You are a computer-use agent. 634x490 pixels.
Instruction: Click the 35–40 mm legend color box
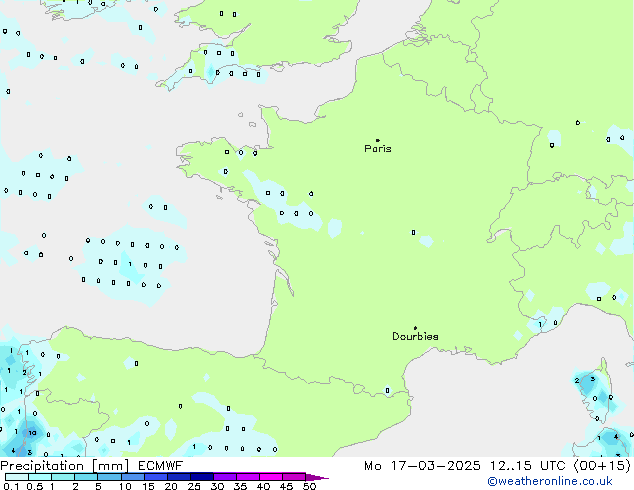pos(247,477)
